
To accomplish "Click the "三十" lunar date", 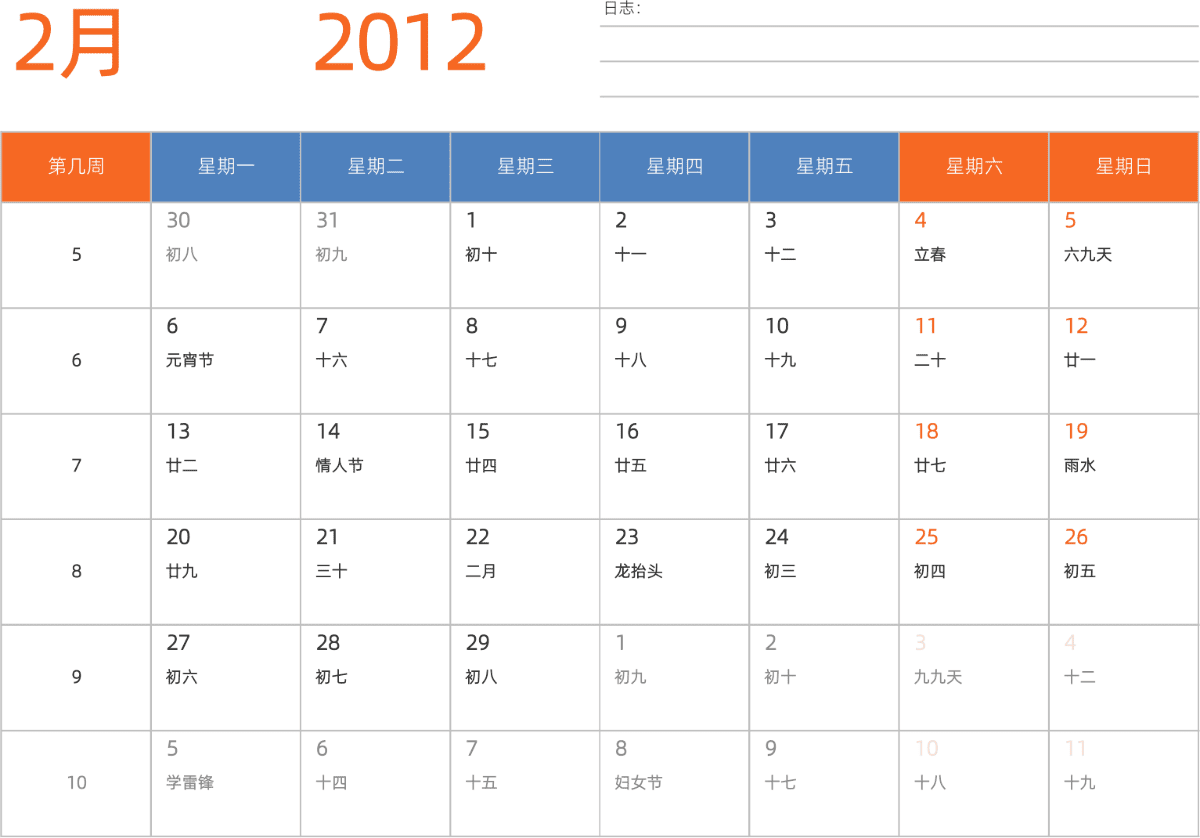I will pos(332,572).
